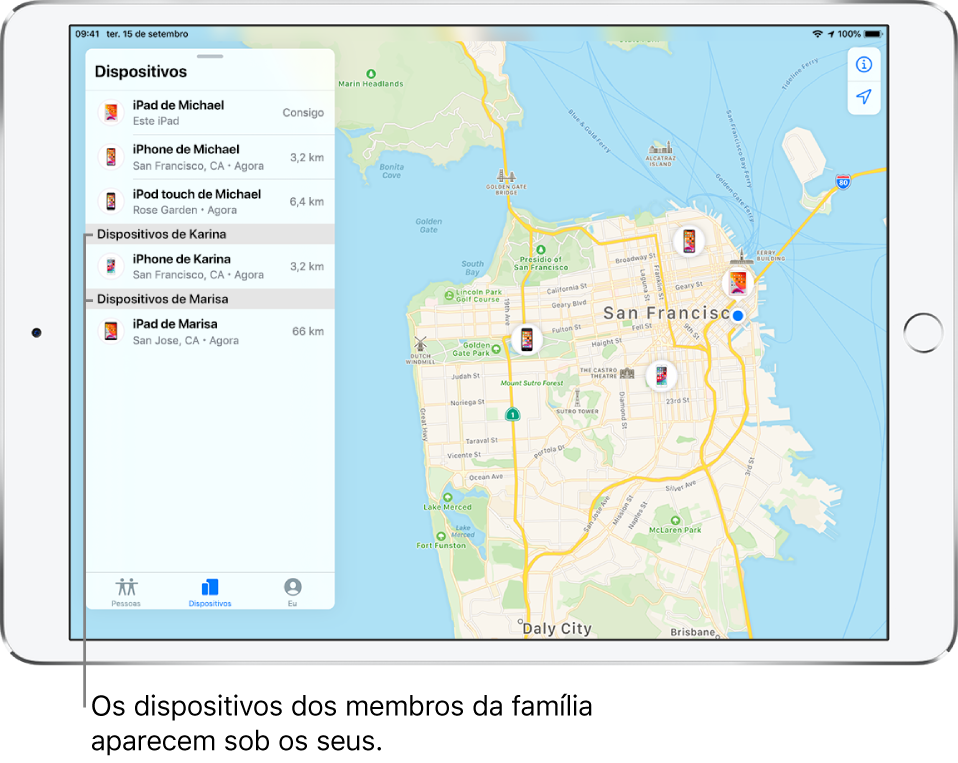The height and width of the screenshot is (763, 958).
Task: Tap the Wi-Fi status icon
Action: [x=817, y=34]
